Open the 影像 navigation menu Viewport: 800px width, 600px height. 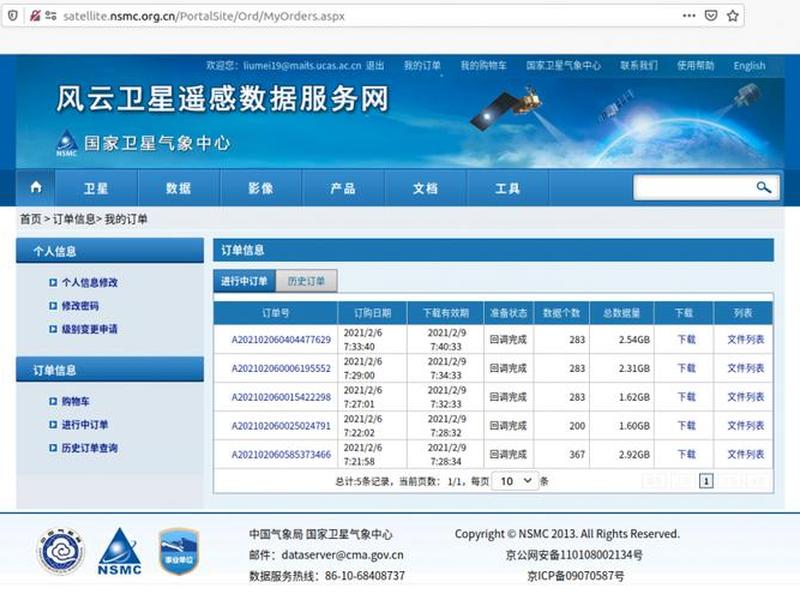coord(261,188)
